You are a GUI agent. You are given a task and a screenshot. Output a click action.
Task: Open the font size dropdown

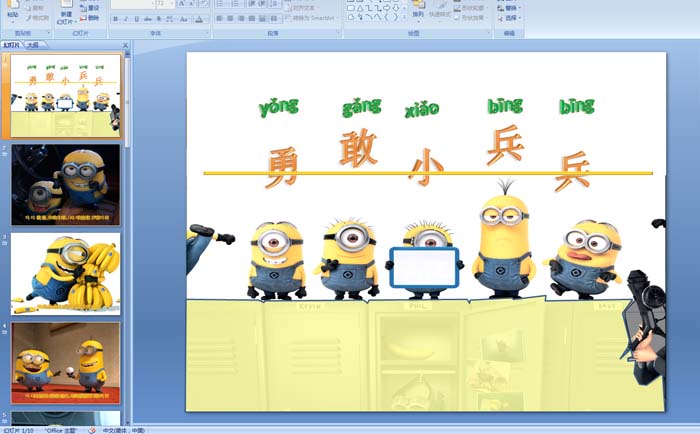pyautogui.click(x=173, y=4)
